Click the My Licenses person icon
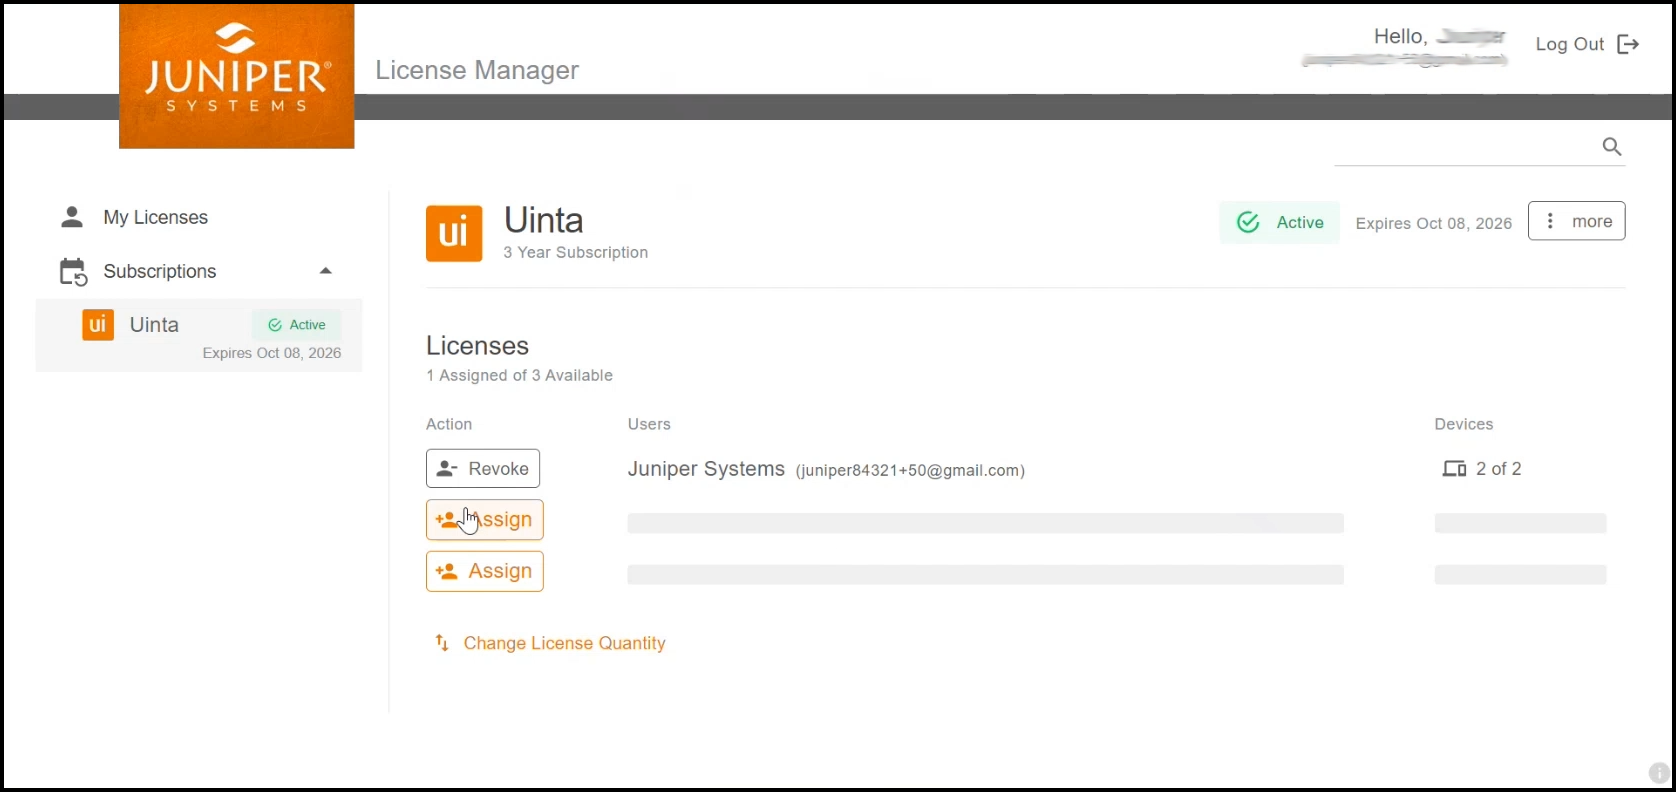Image resolution: width=1676 pixels, height=792 pixels. [72, 217]
